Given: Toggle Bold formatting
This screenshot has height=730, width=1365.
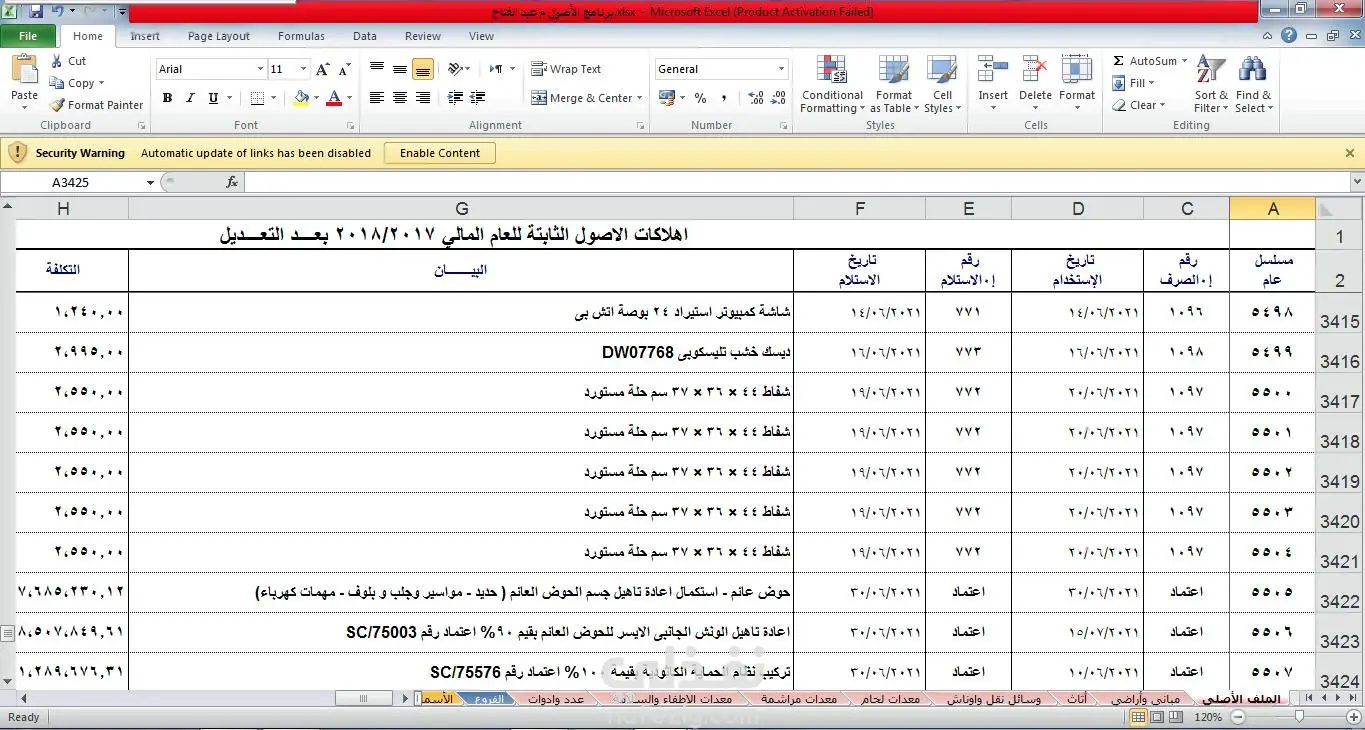Looking at the screenshot, I should tap(167, 98).
